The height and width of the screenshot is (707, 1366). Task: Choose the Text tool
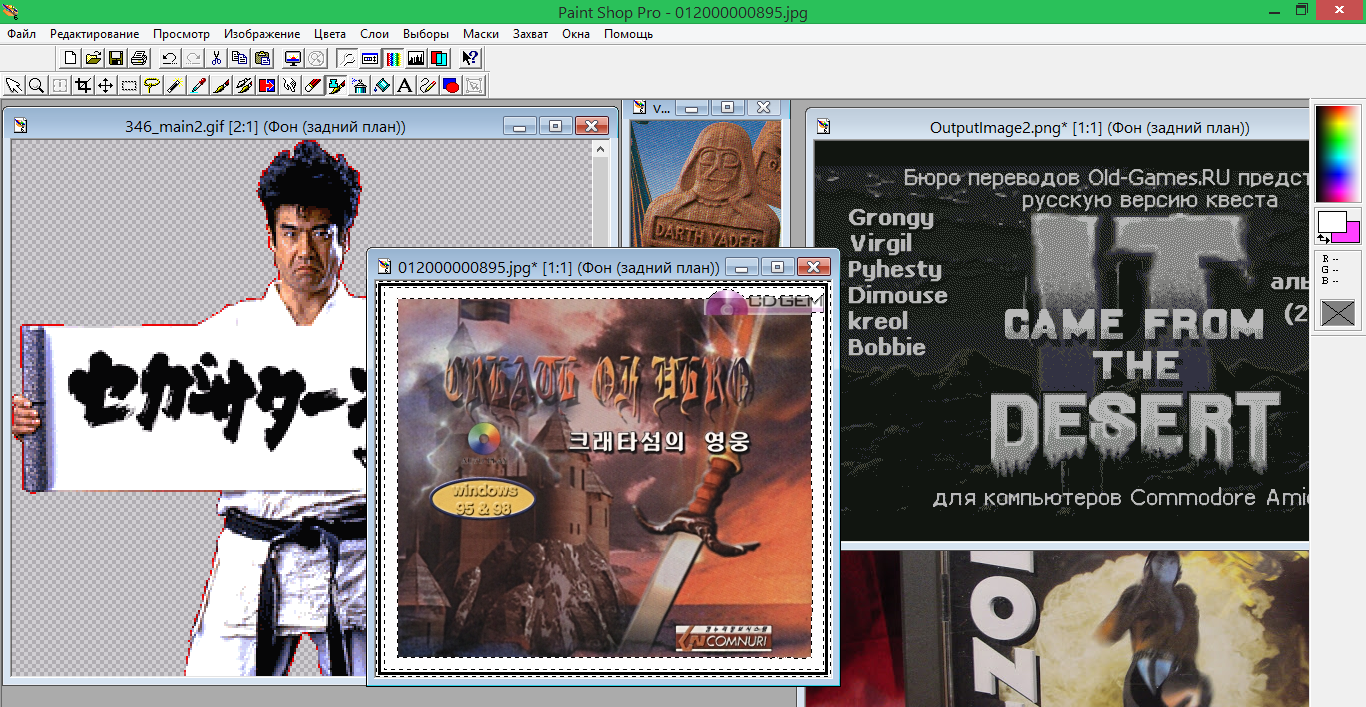[405, 85]
